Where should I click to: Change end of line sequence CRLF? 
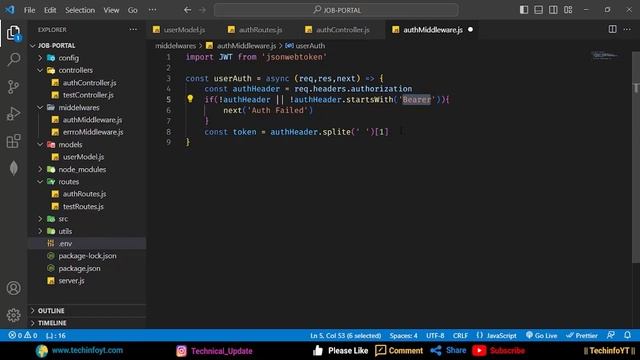460,336
